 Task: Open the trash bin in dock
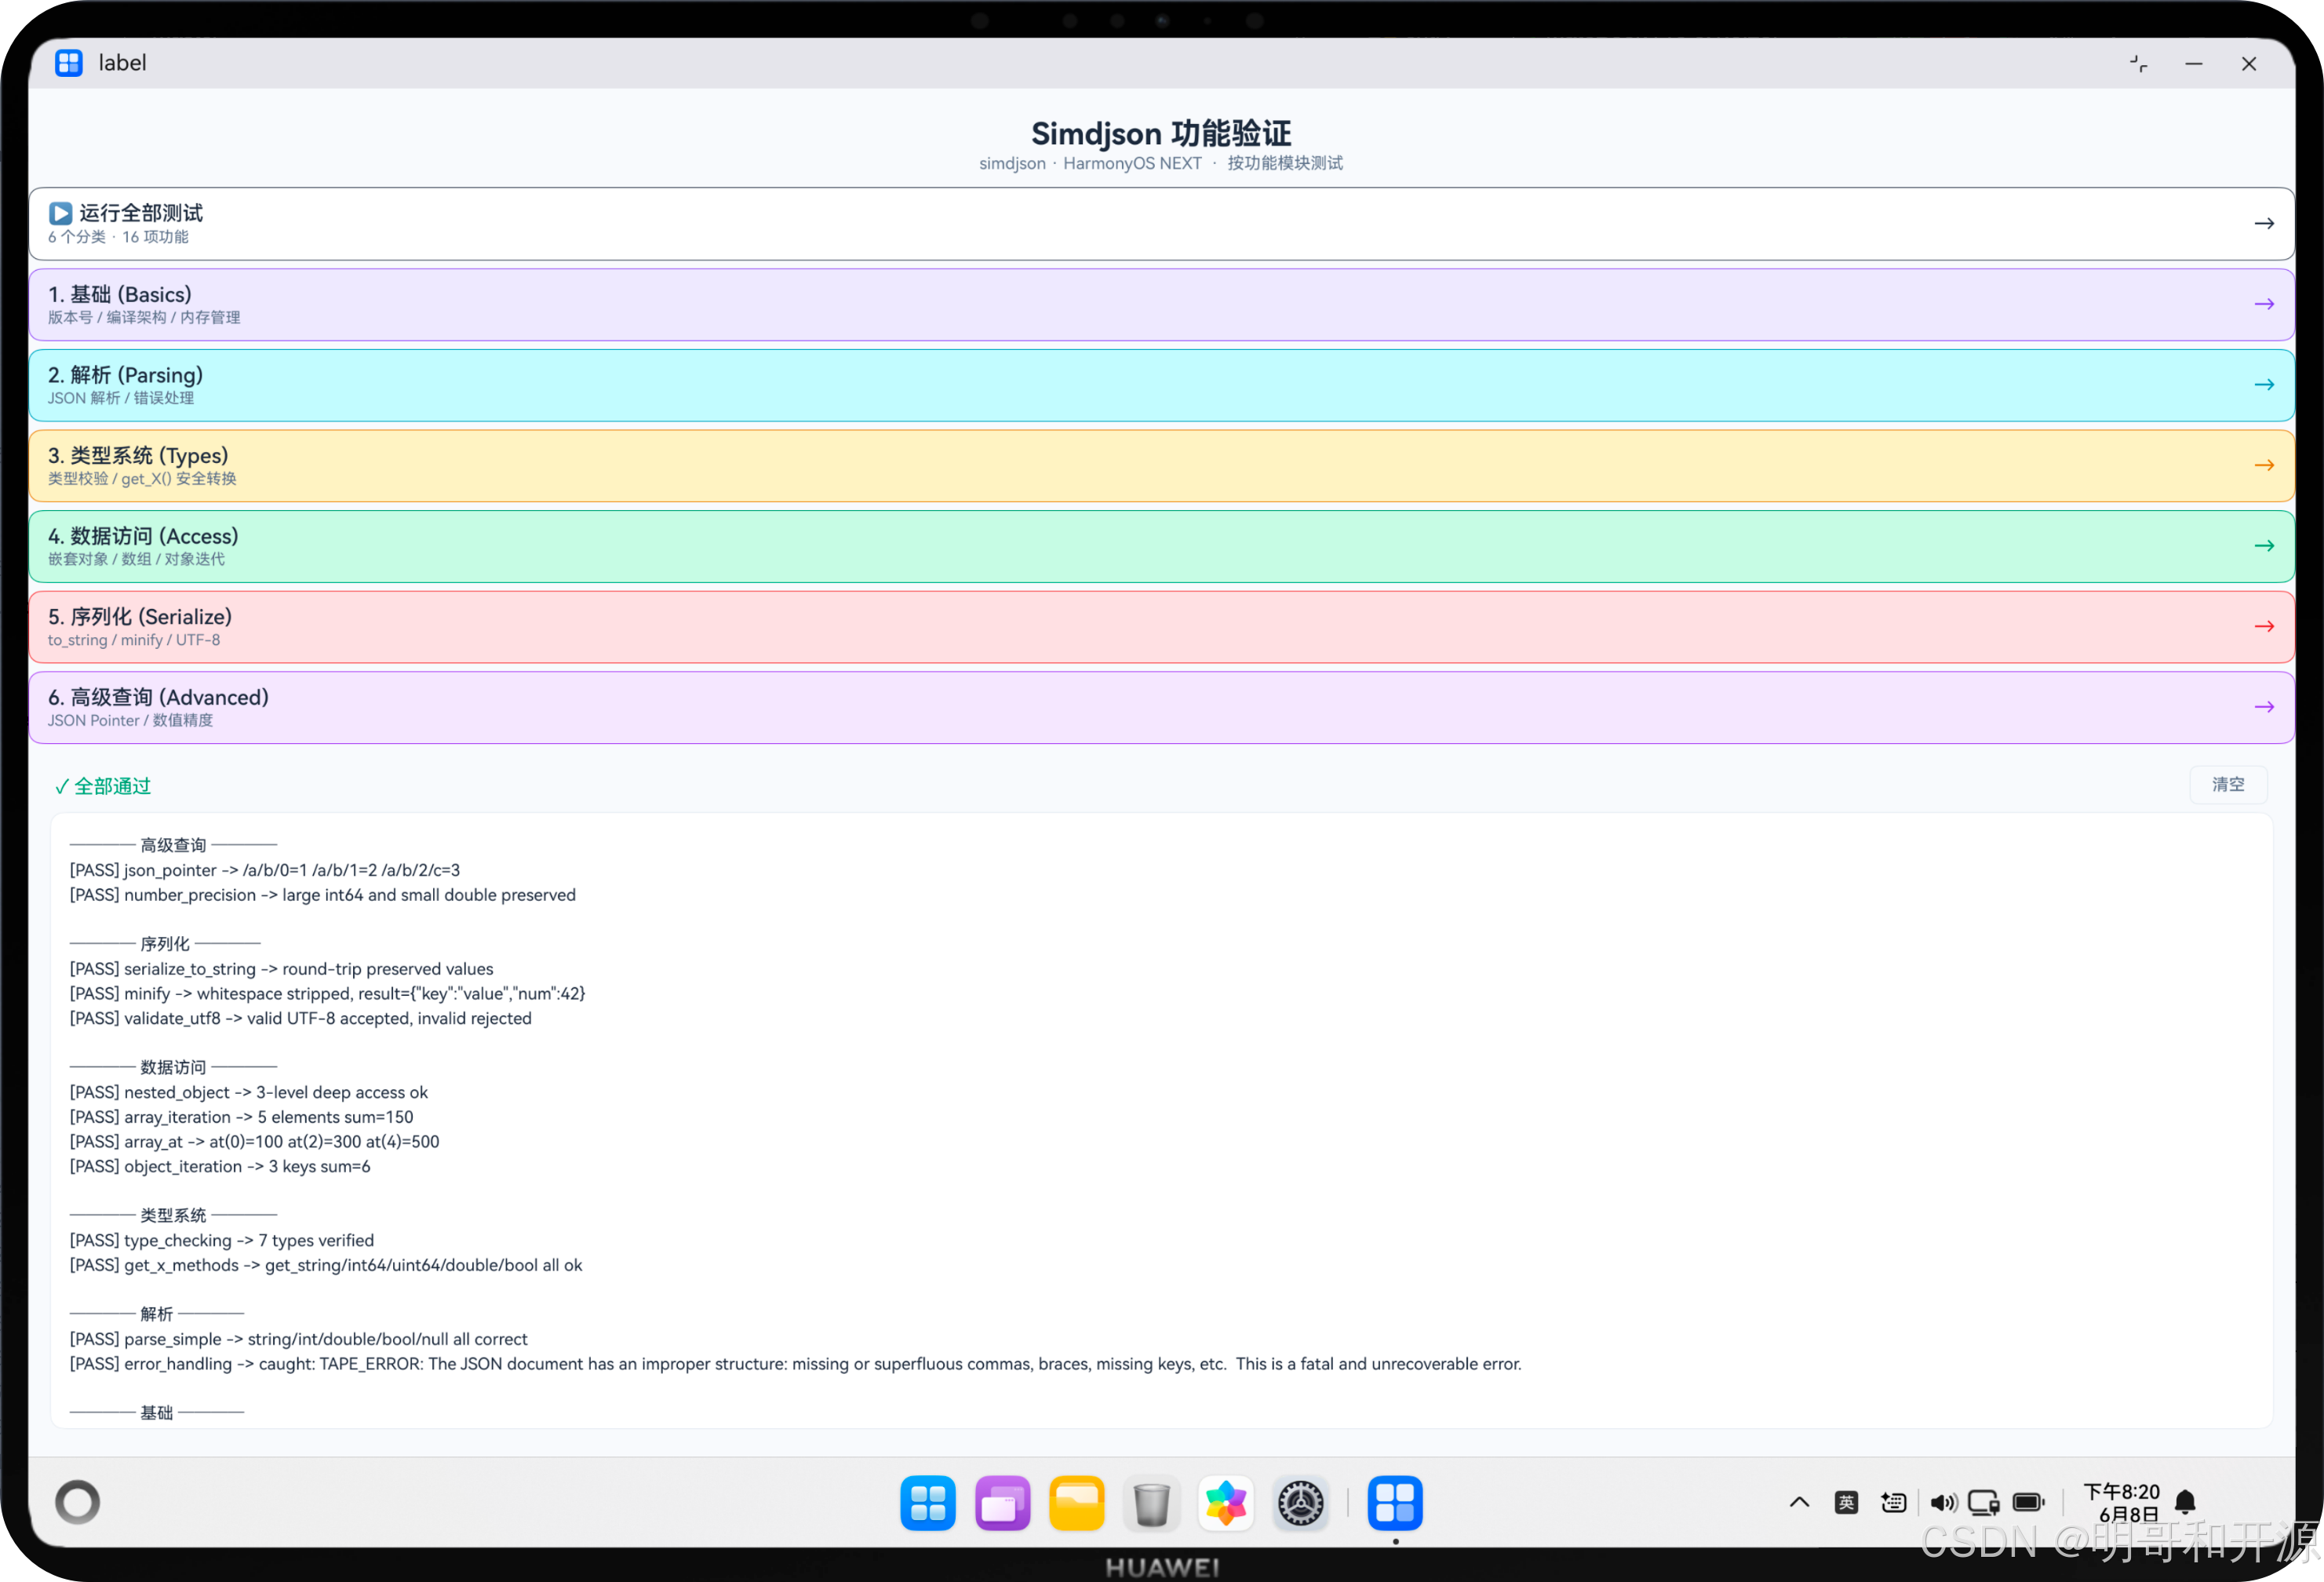(1151, 1503)
